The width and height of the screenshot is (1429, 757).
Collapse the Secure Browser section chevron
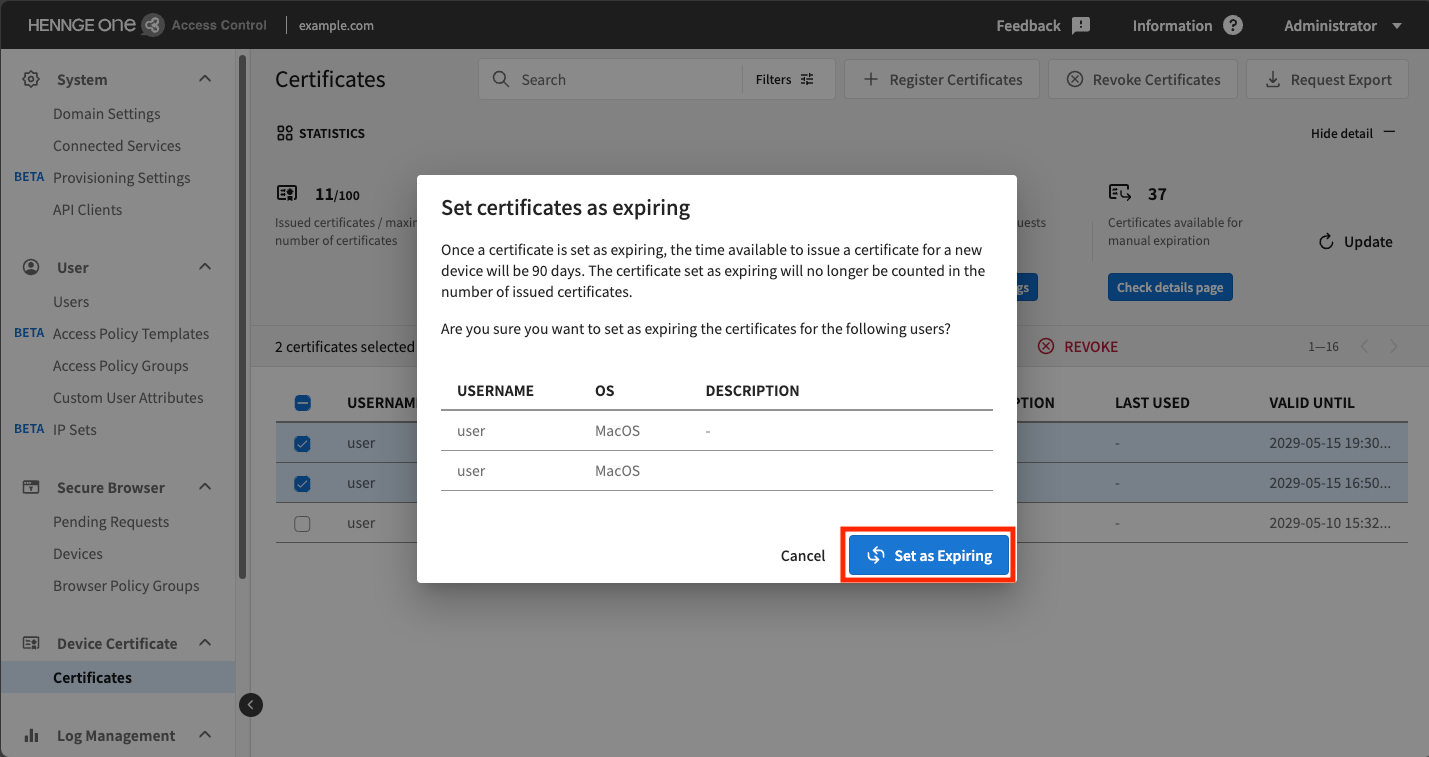(205, 487)
